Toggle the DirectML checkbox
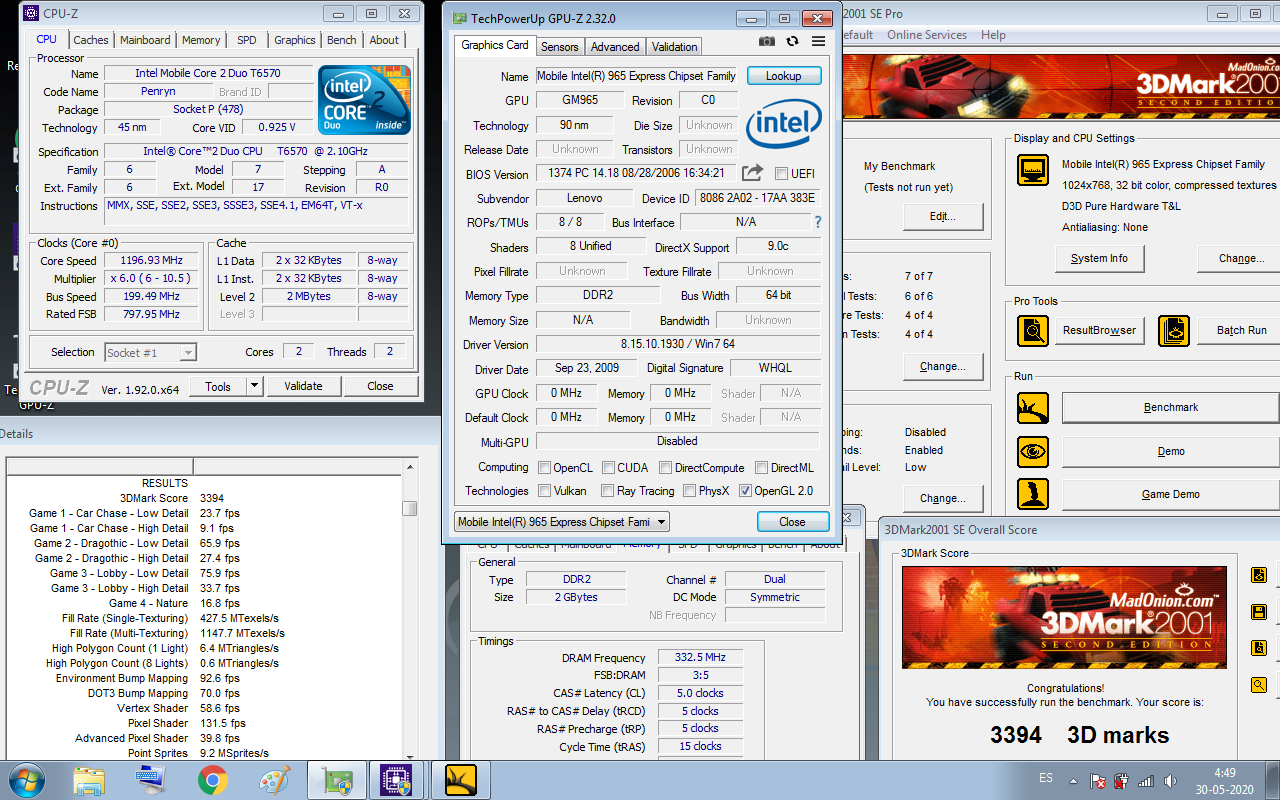The height and width of the screenshot is (800, 1280). (762, 468)
